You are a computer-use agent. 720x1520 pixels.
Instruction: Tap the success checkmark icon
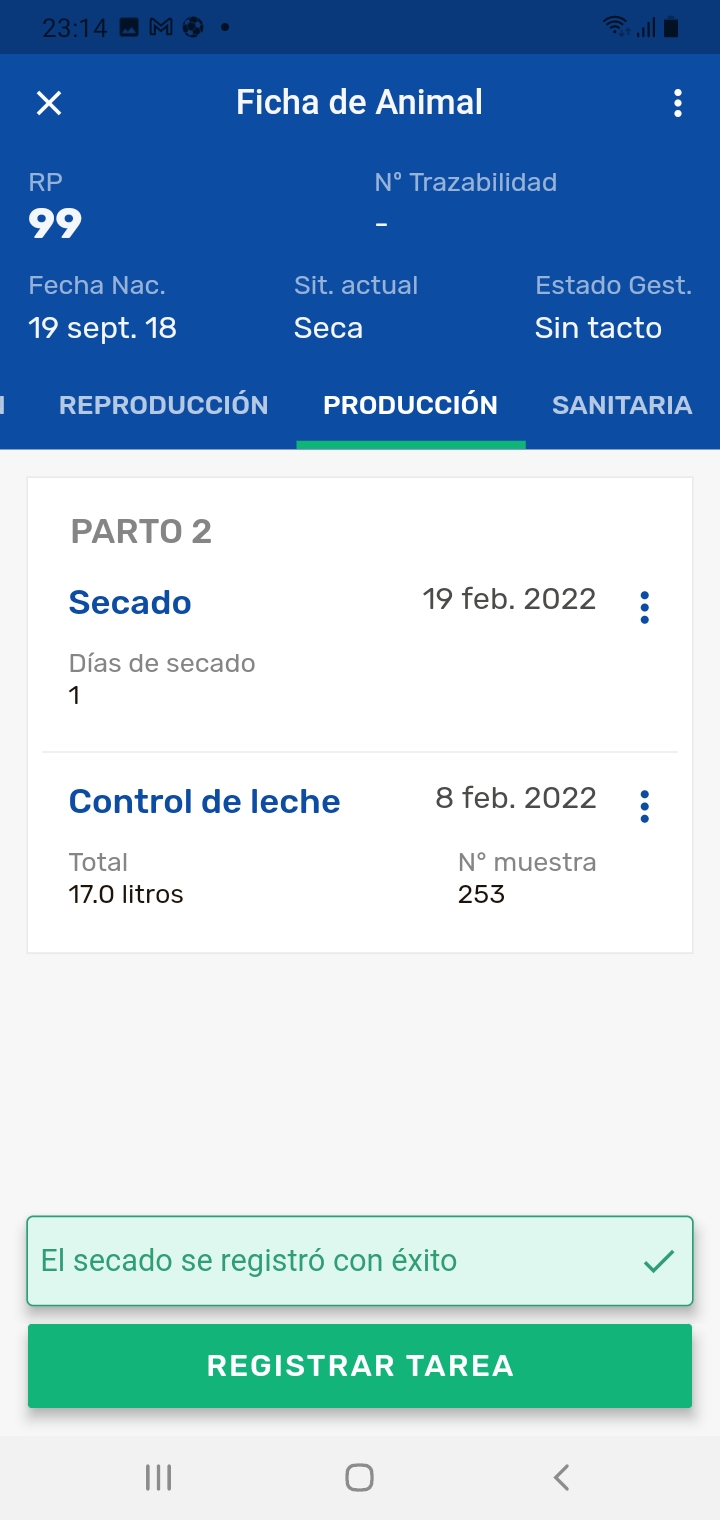tap(658, 1261)
